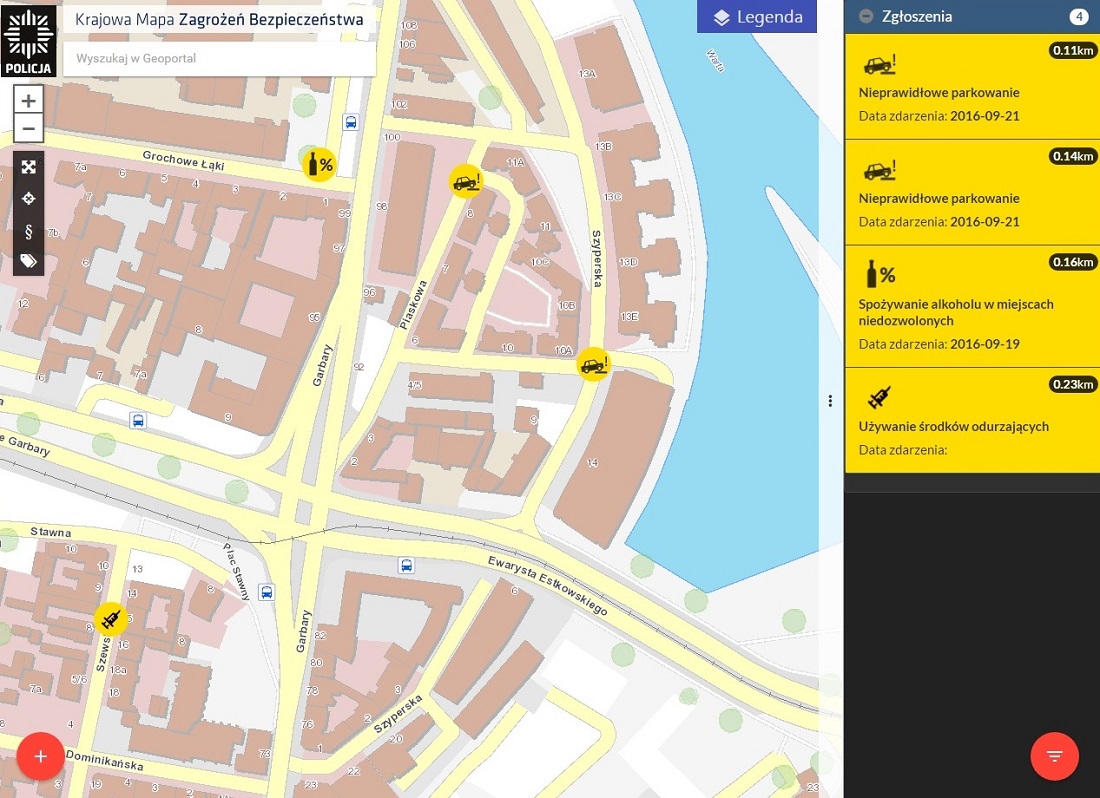Add new report with red plus button
Viewport: 1100px width, 798px height.
(41, 756)
